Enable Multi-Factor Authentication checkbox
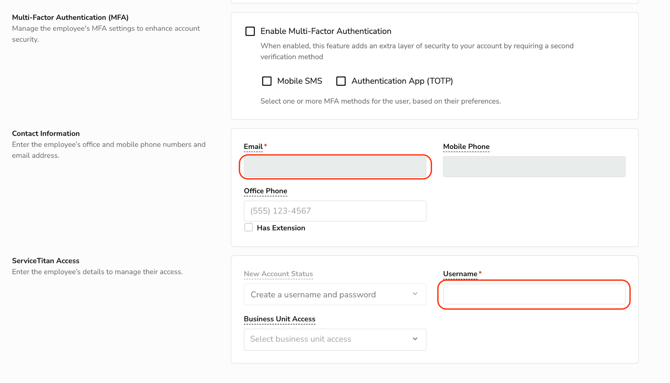 click(250, 31)
